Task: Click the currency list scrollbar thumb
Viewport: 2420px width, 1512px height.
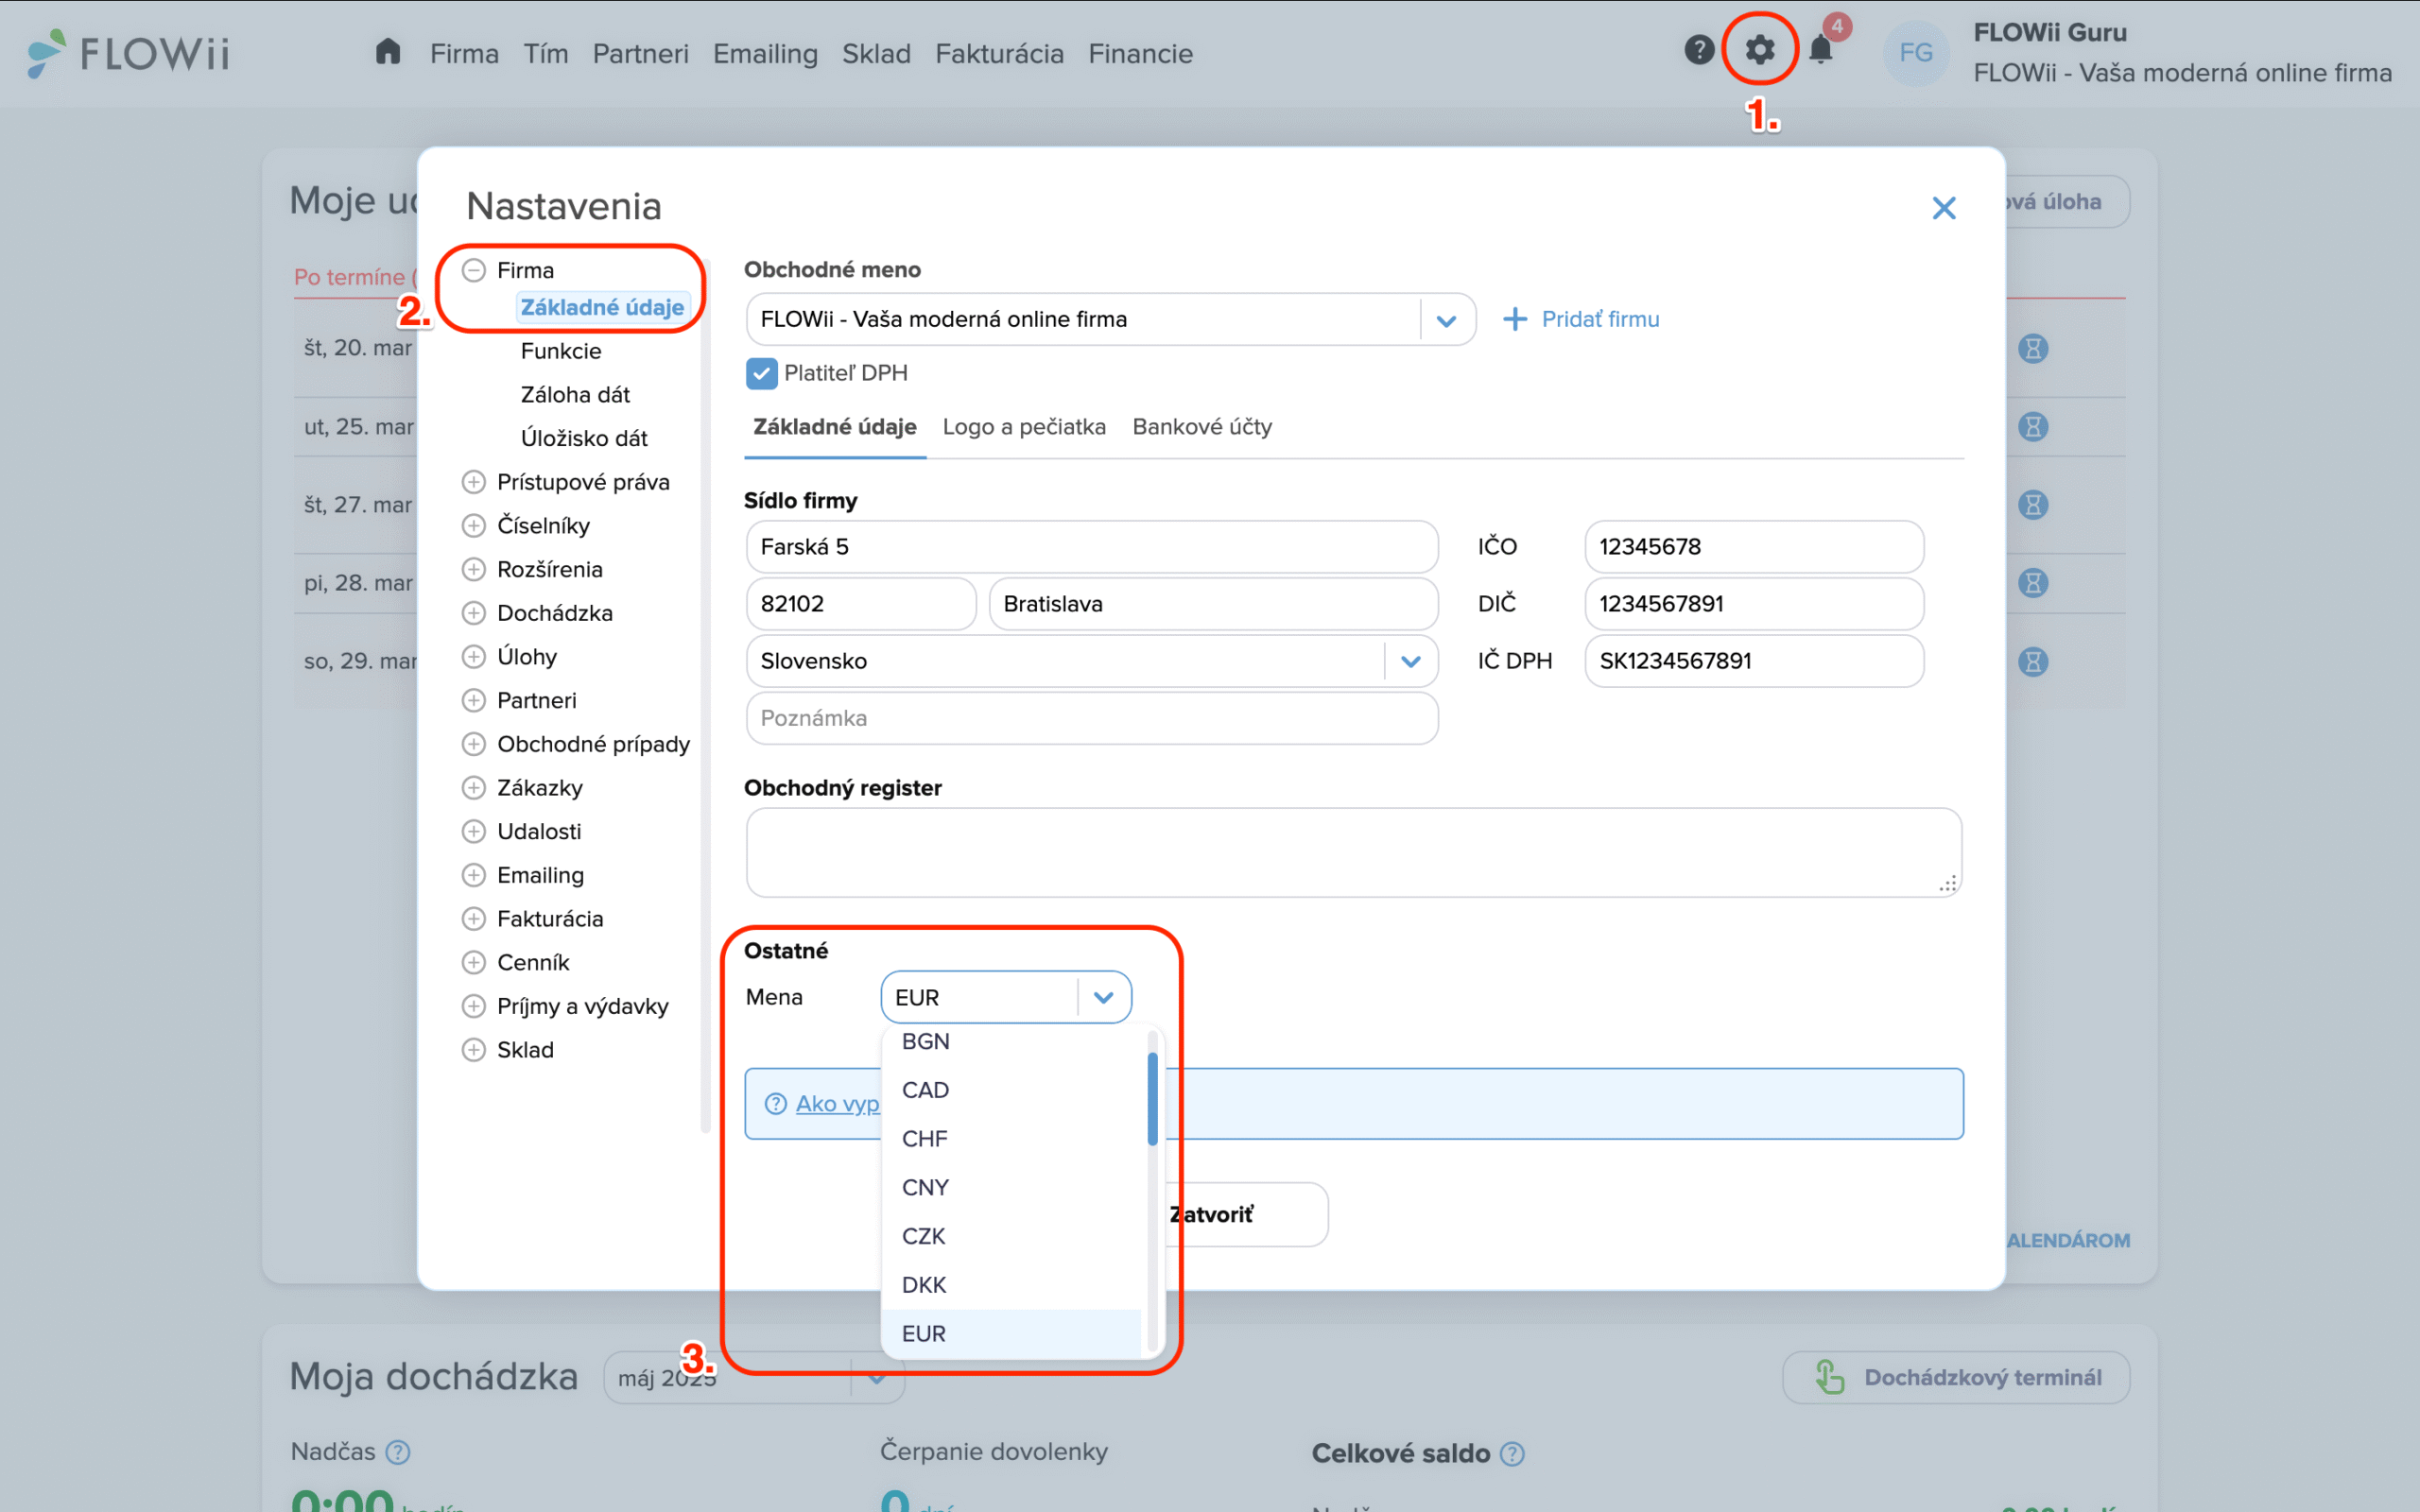Action: [x=1152, y=1098]
